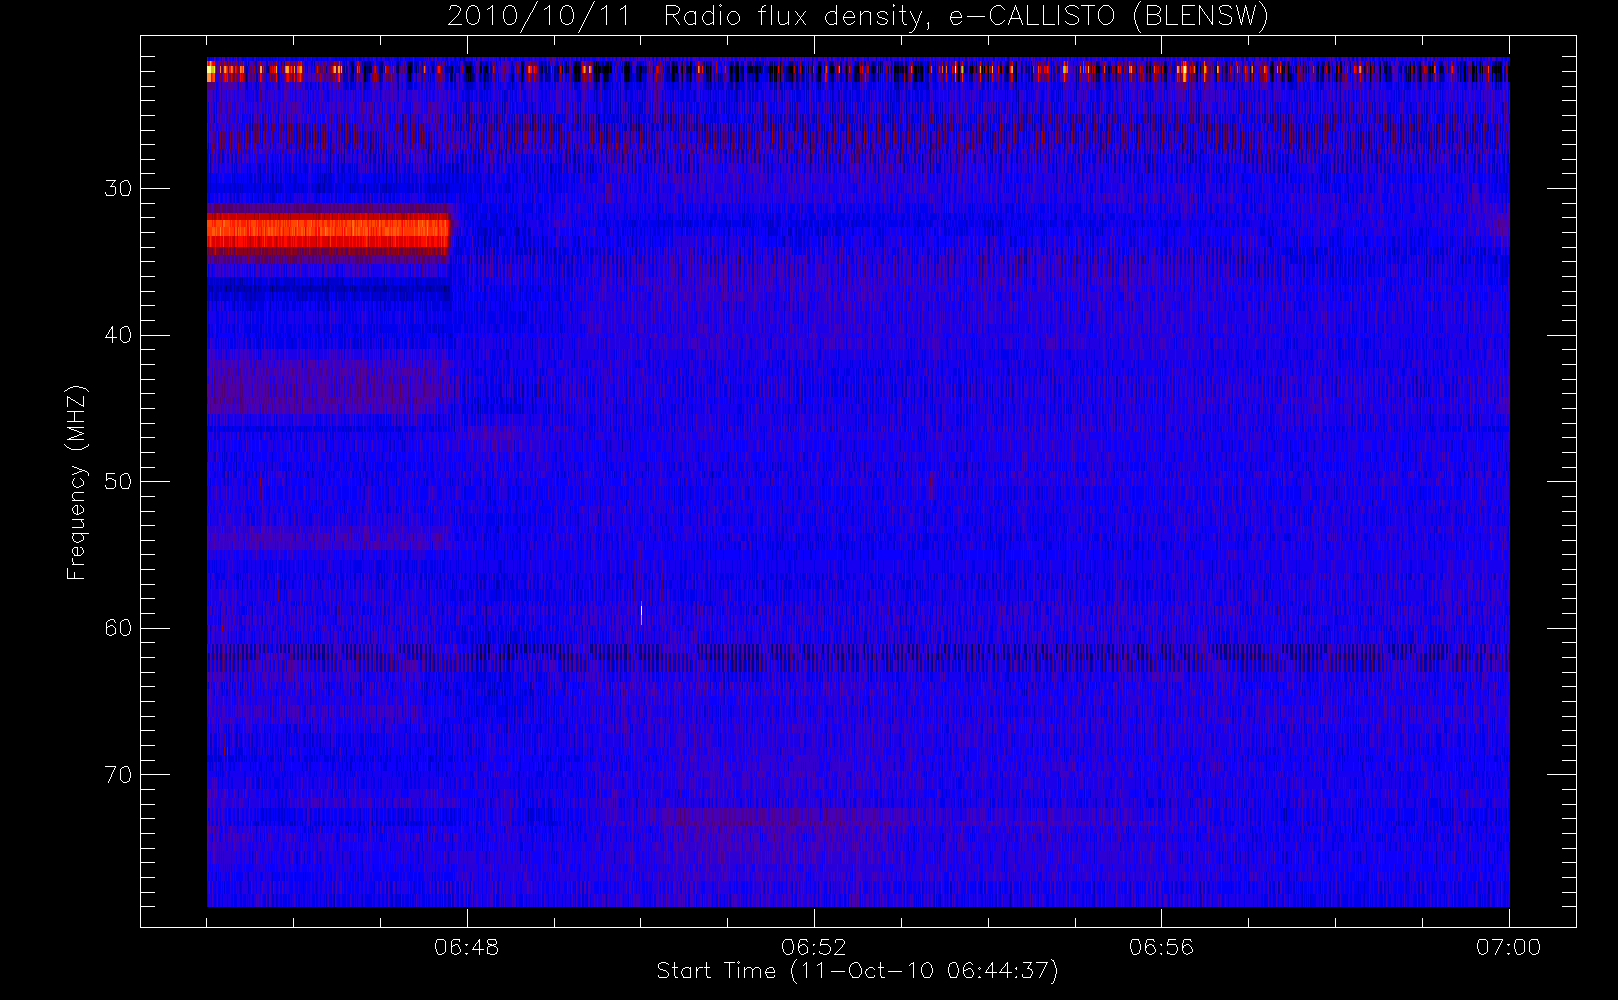This screenshot has height=1000, width=1618.
Task: Click the 'Start Time (11-Oct-10 06:44:37)' label
Action: click(857, 971)
